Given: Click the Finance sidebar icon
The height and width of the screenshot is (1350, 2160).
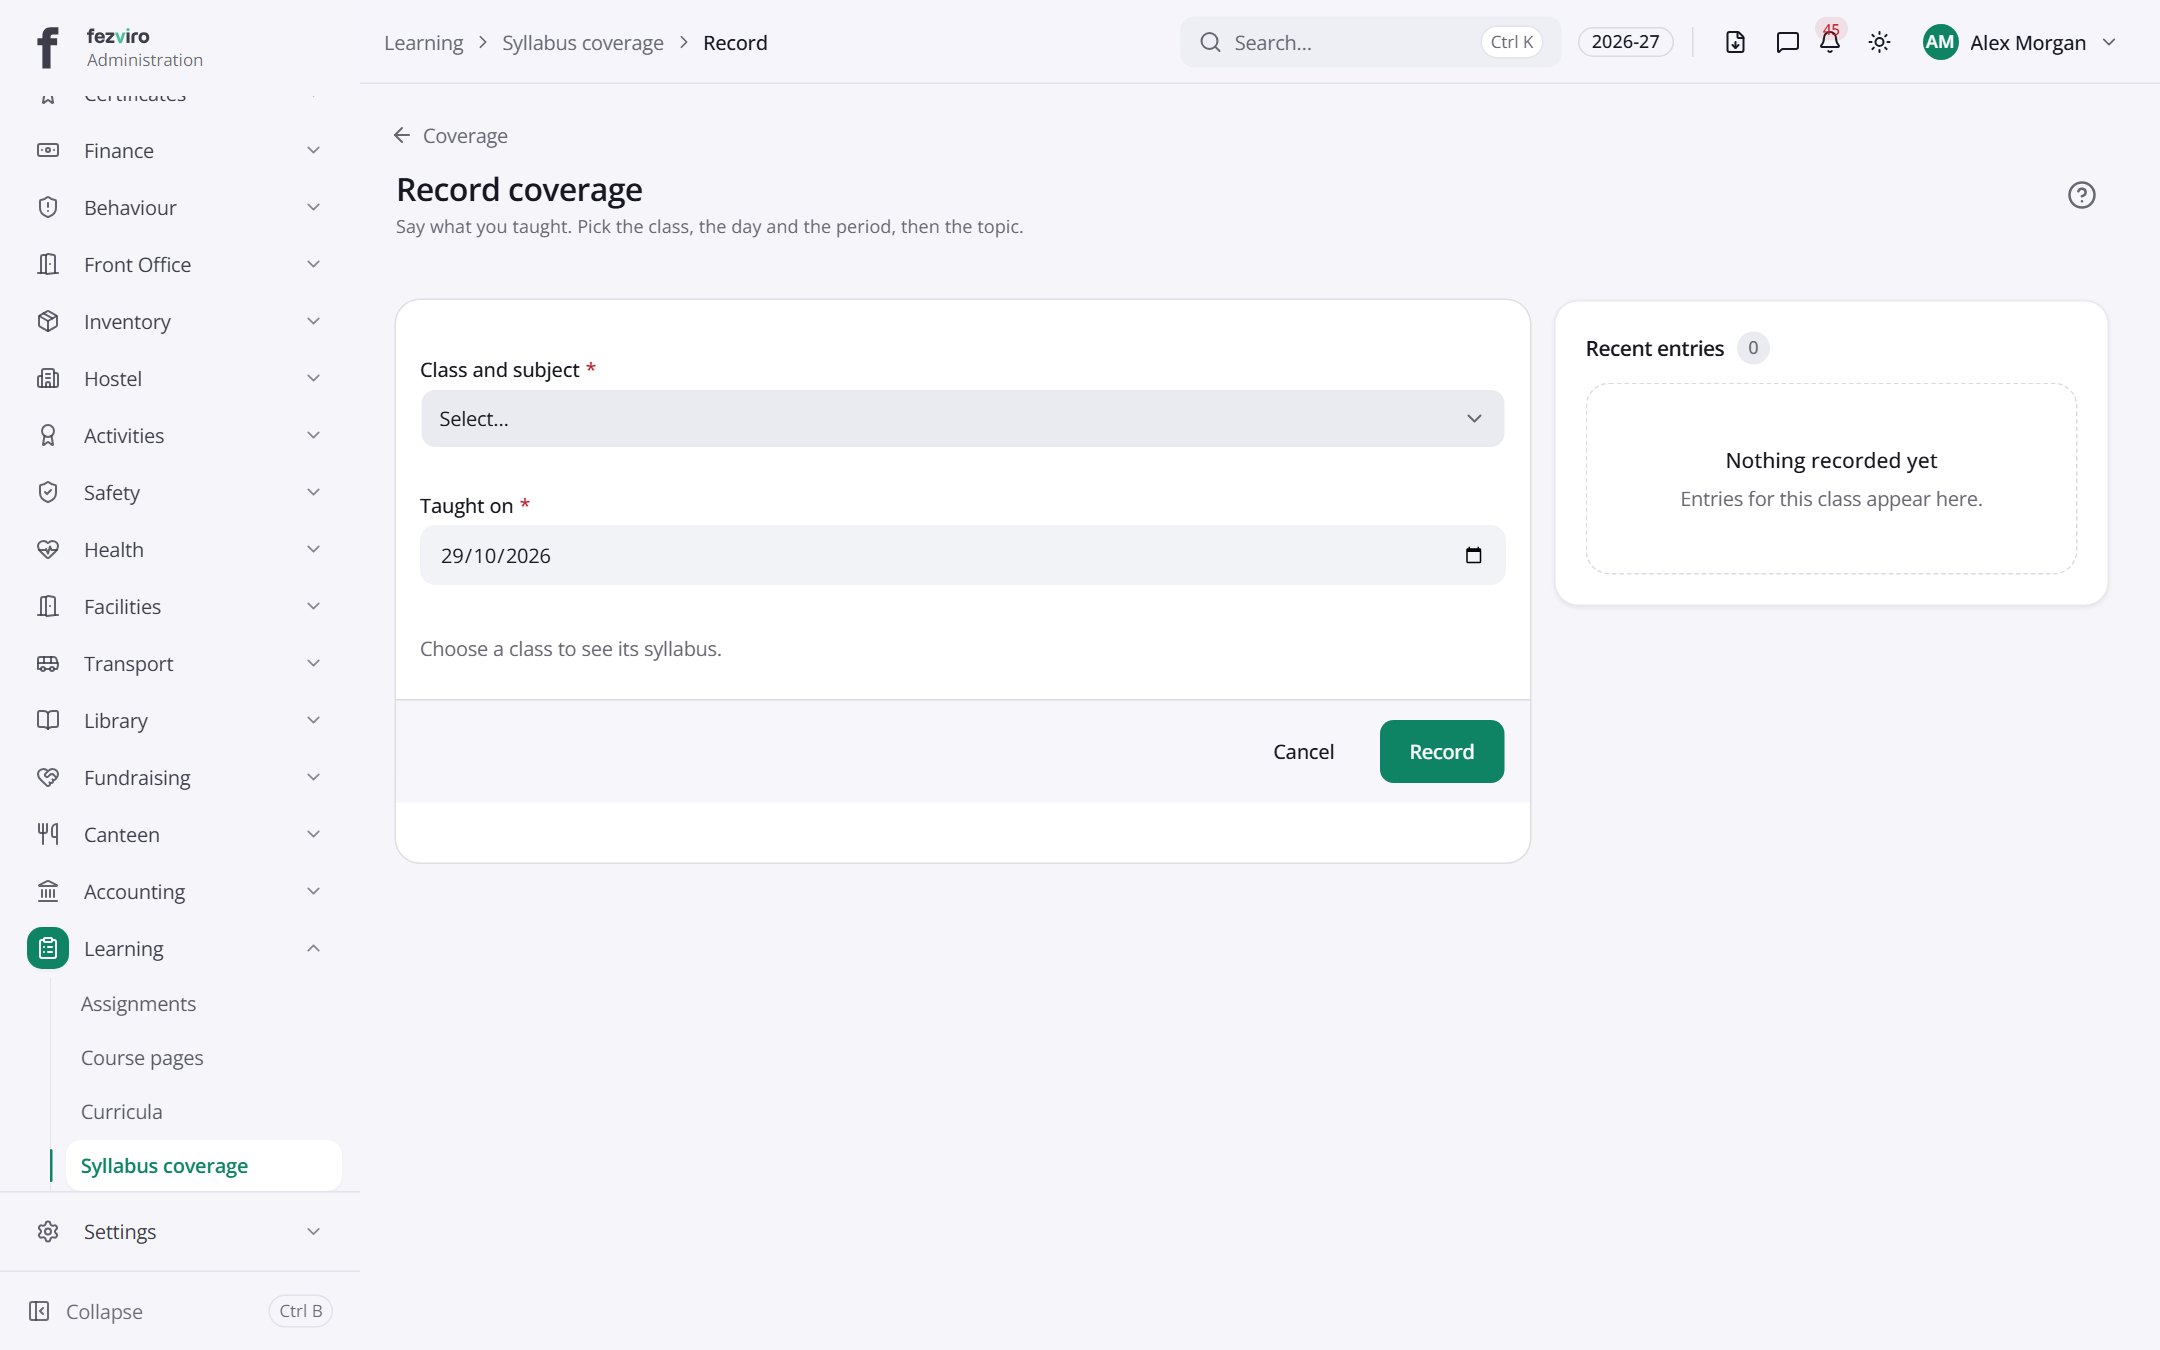Looking at the screenshot, I should pos(48,150).
